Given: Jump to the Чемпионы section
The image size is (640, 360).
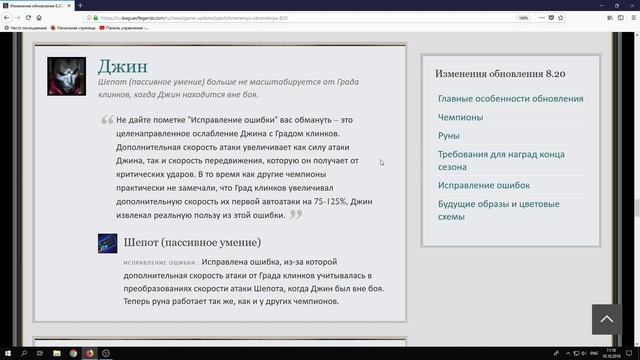Looking at the screenshot, I should tap(460, 117).
